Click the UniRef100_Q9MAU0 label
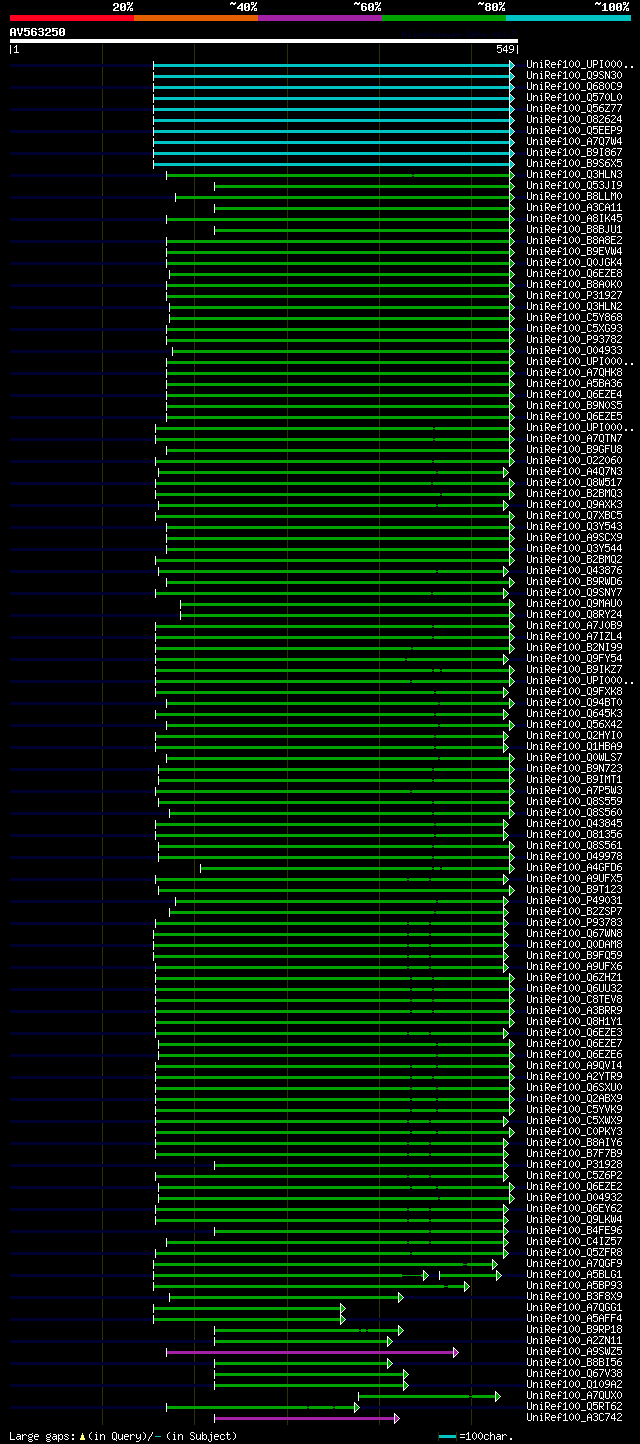The image size is (640, 1444). 574,603
